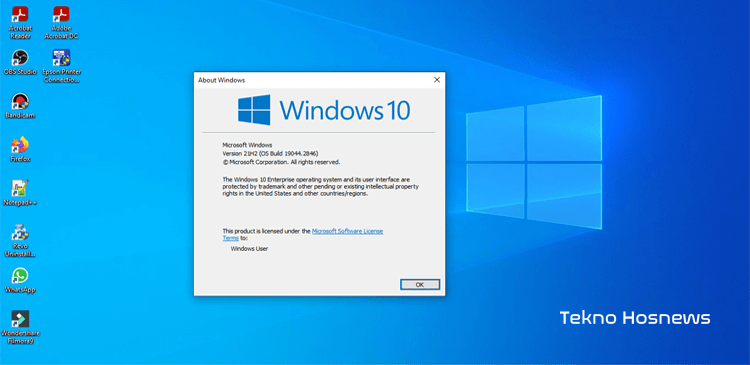Click the Wondershare Filmora9 desktop icon
Viewport: 750px width, 365px height.
(20, 327)
